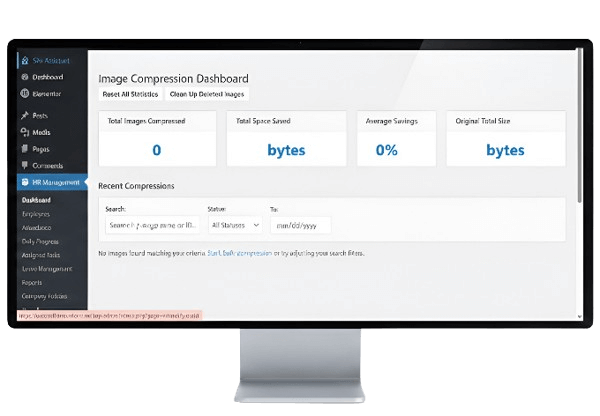Click the Reset All Statistics button

(x=129, y=94)
